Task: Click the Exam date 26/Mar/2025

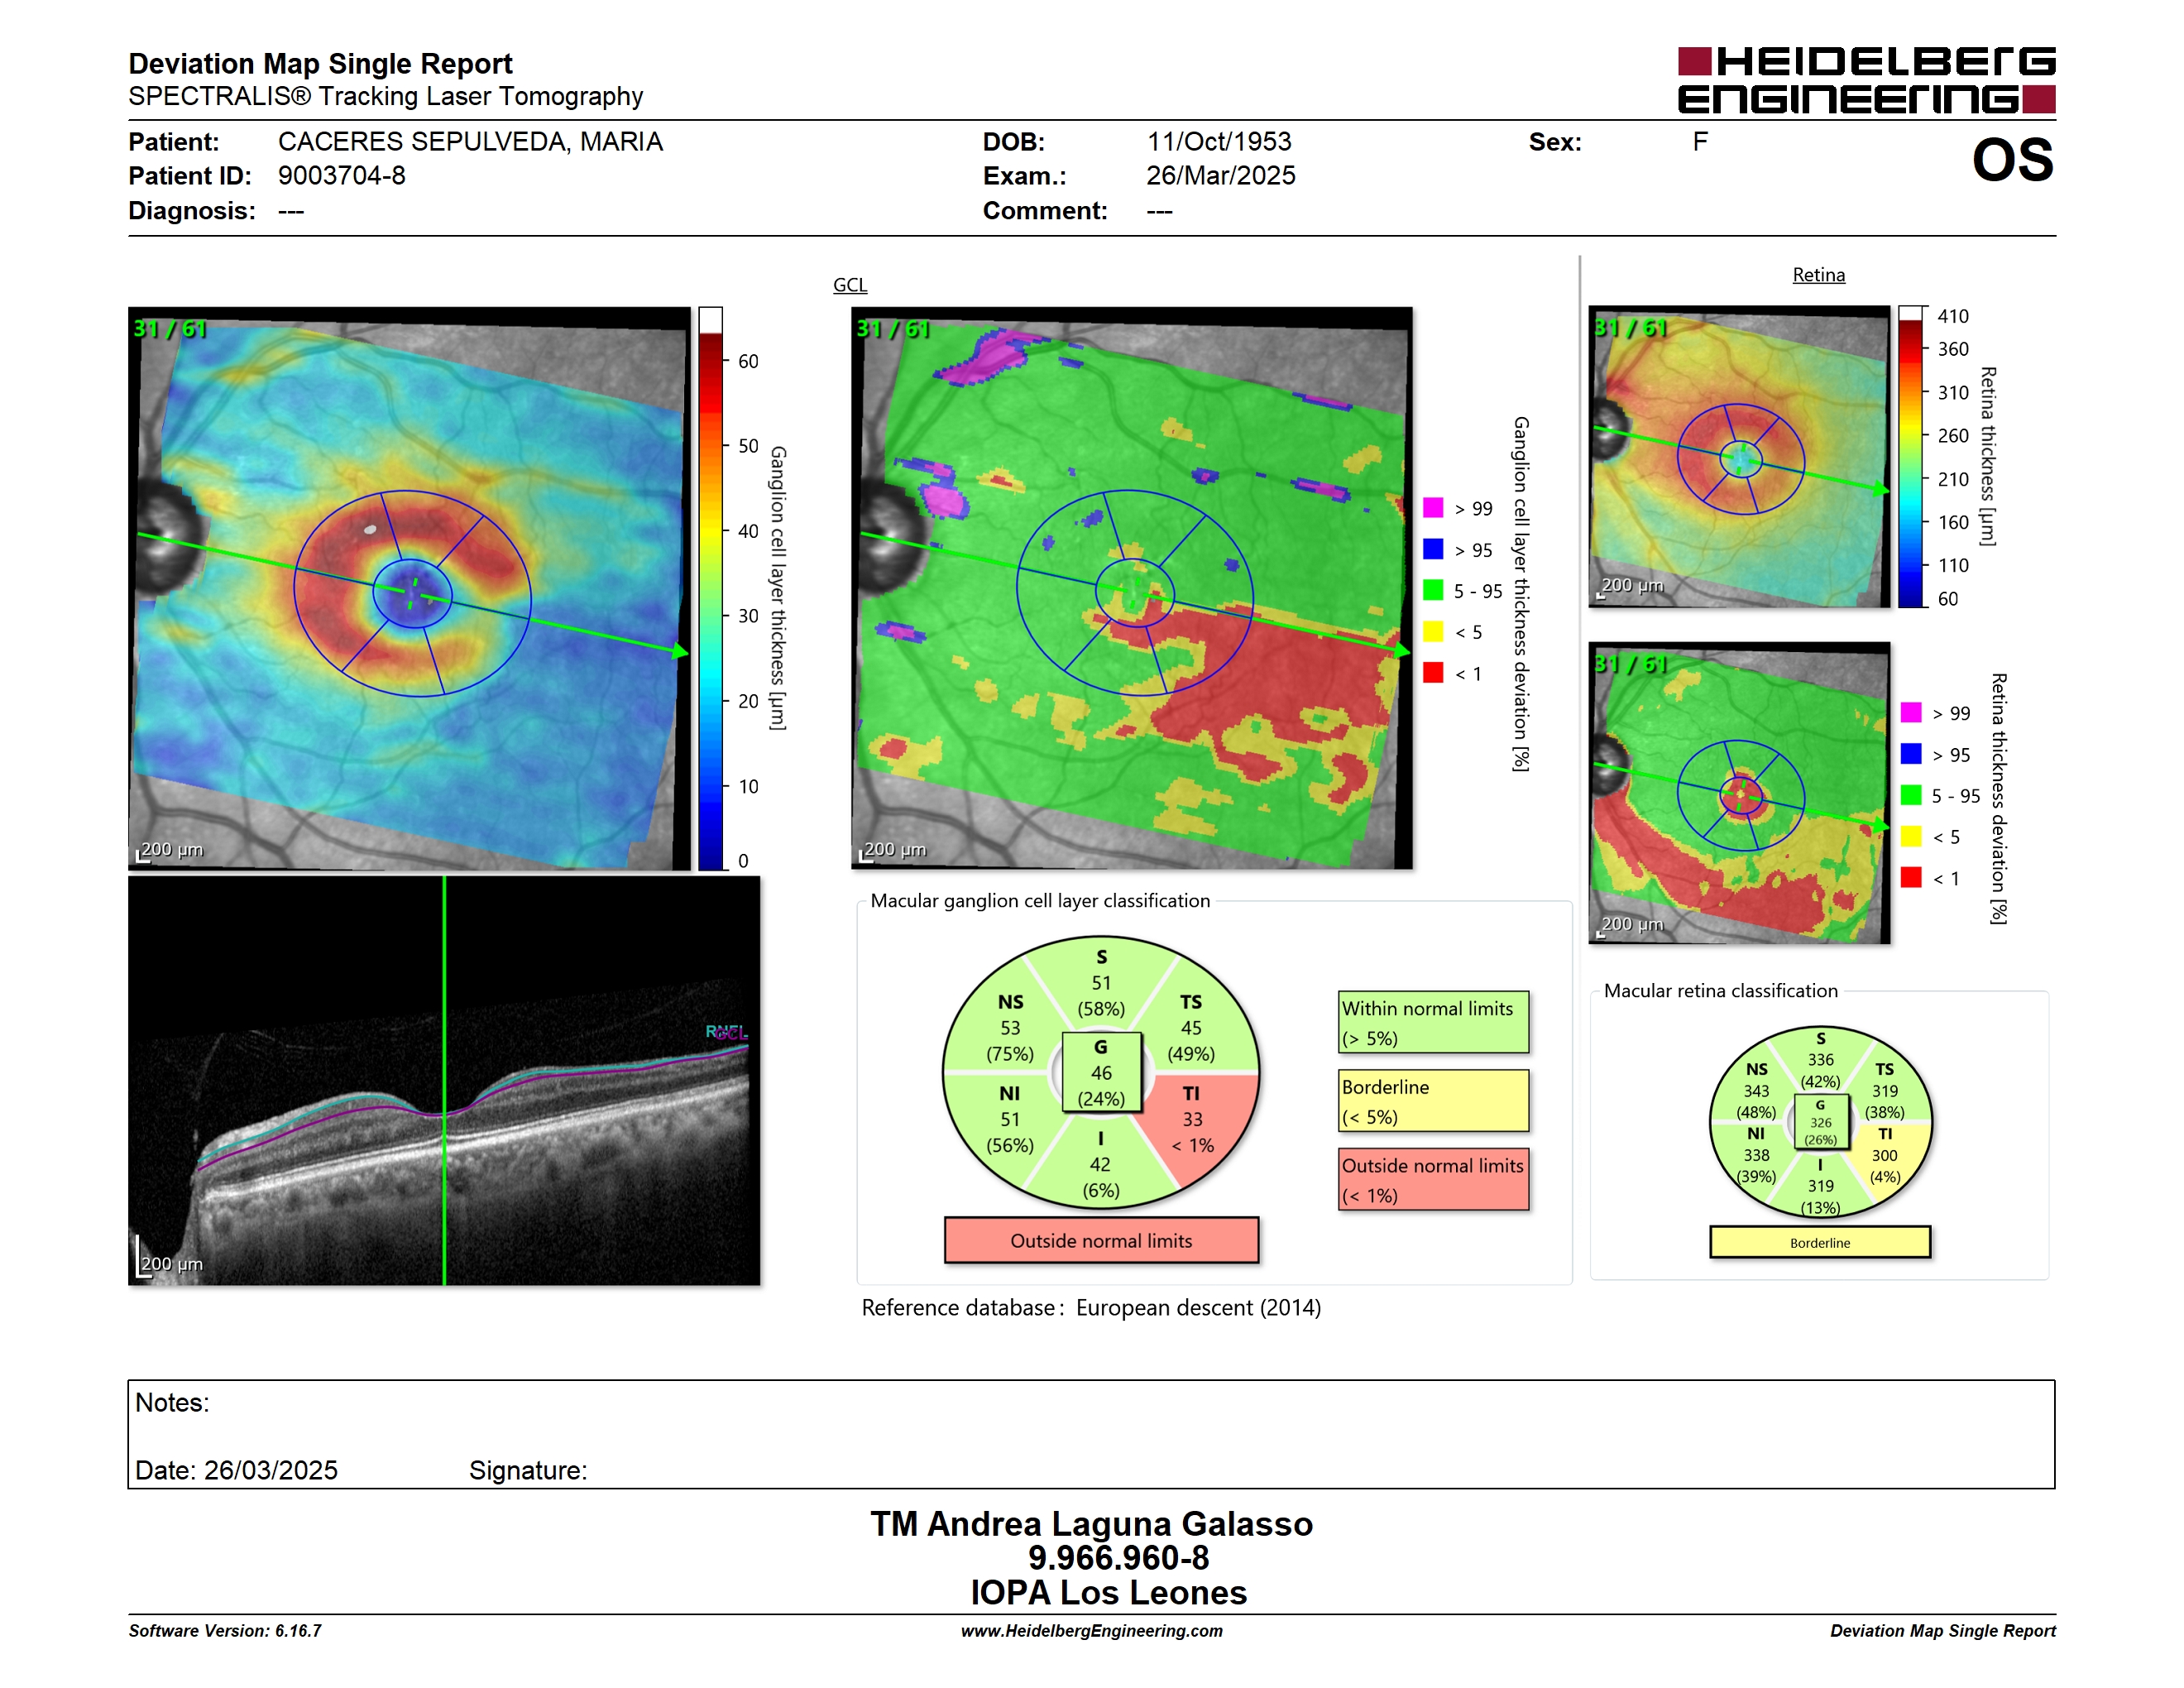Action: click(x=1220, y=175)
